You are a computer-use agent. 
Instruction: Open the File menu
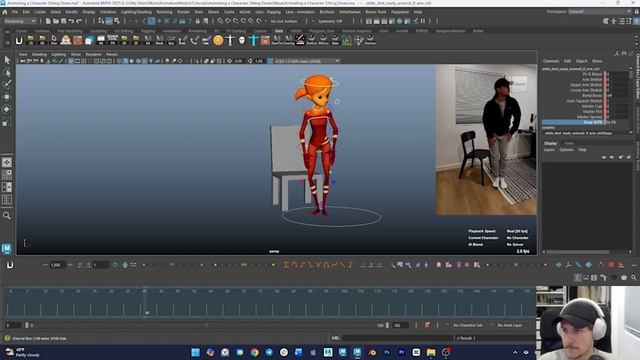[15, 12]
